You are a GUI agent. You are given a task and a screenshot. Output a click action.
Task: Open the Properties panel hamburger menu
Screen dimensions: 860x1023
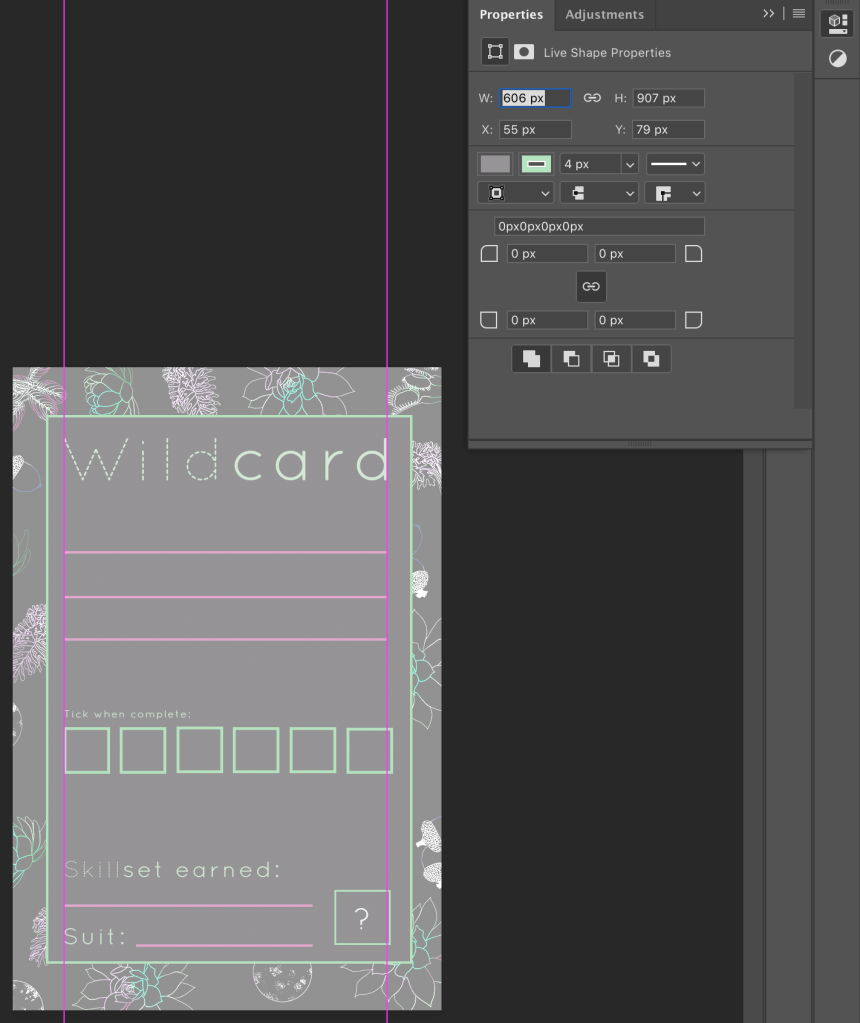click(x=799, y=14)
